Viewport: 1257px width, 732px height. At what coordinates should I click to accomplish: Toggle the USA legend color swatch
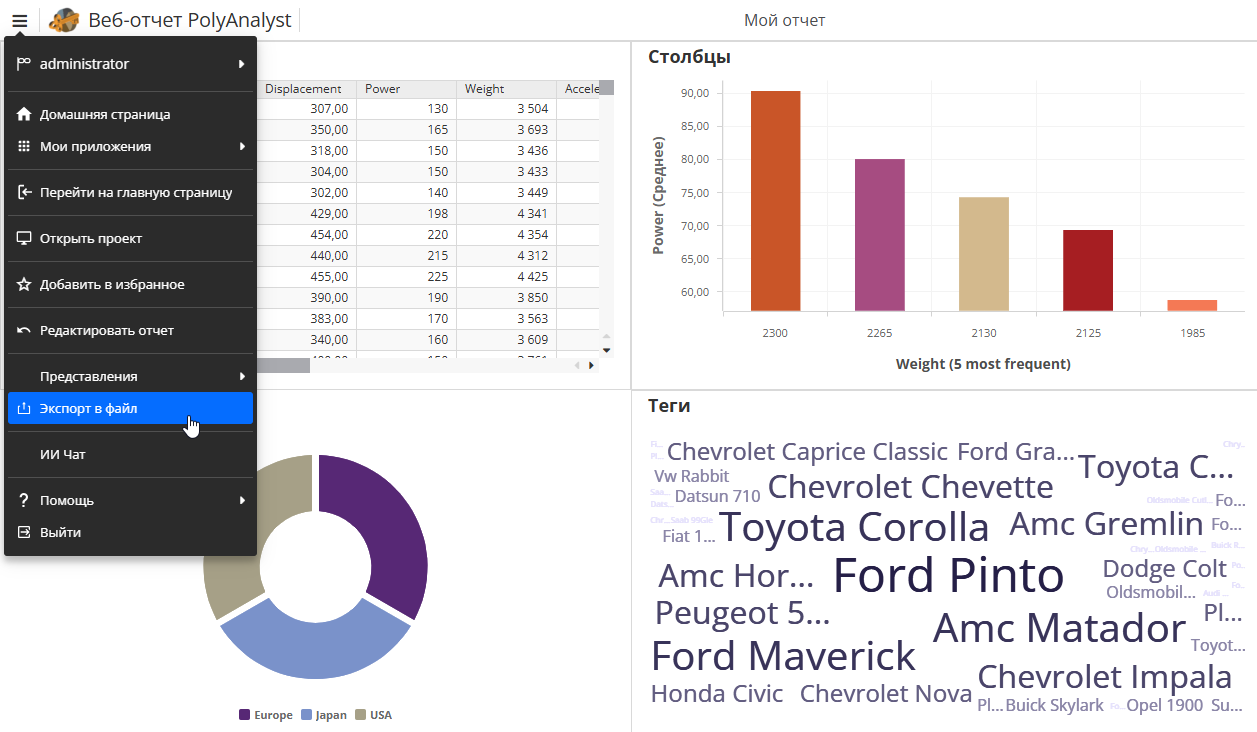coord(360,715)
